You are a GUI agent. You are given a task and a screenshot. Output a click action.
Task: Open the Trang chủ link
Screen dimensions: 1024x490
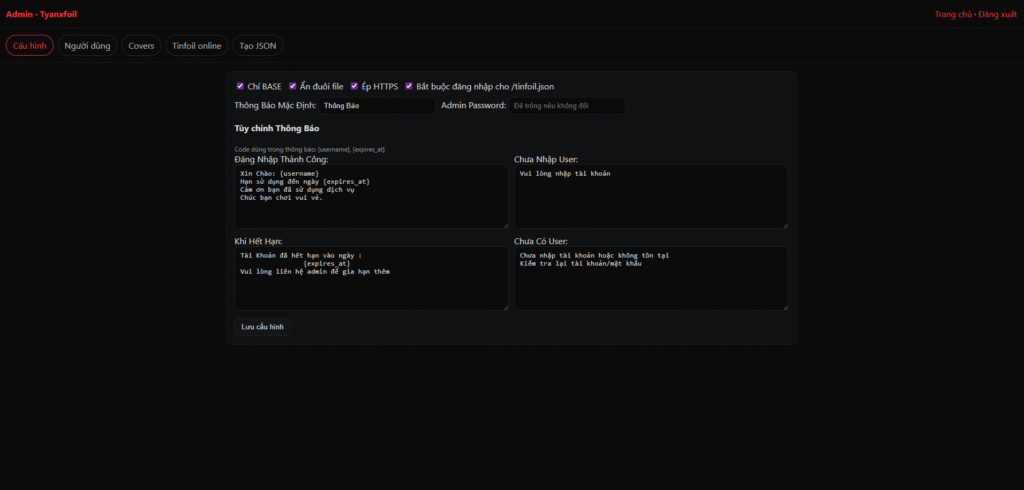(953, 15)
